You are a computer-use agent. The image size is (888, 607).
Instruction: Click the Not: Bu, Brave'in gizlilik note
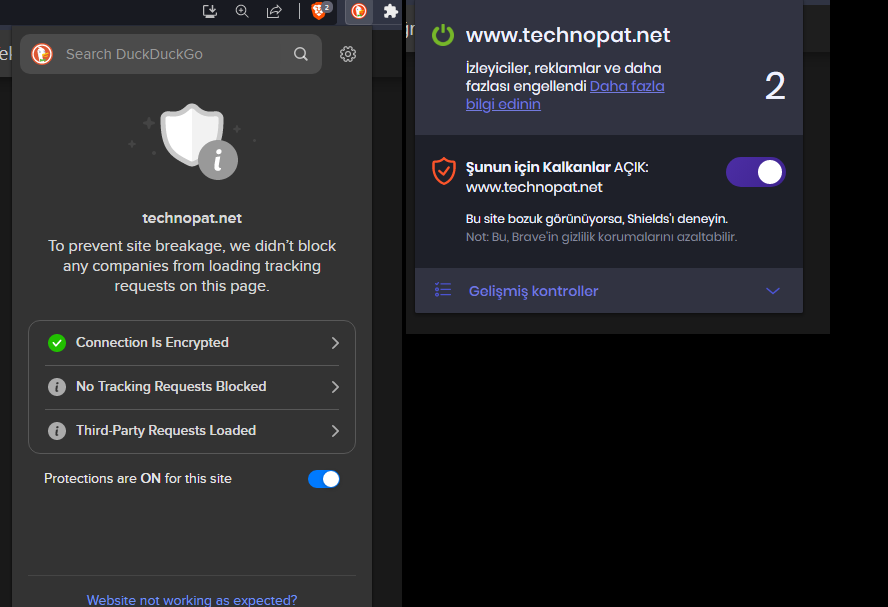tap(601, 237)
